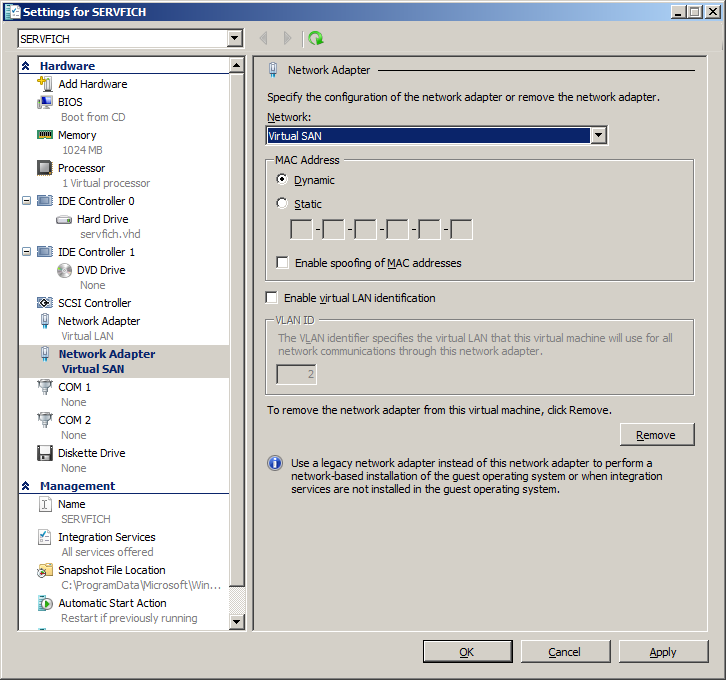This screenshot has height=680, width=726.
Task: Click the scroll up arrow in hardware list
Action: point(237,65)
